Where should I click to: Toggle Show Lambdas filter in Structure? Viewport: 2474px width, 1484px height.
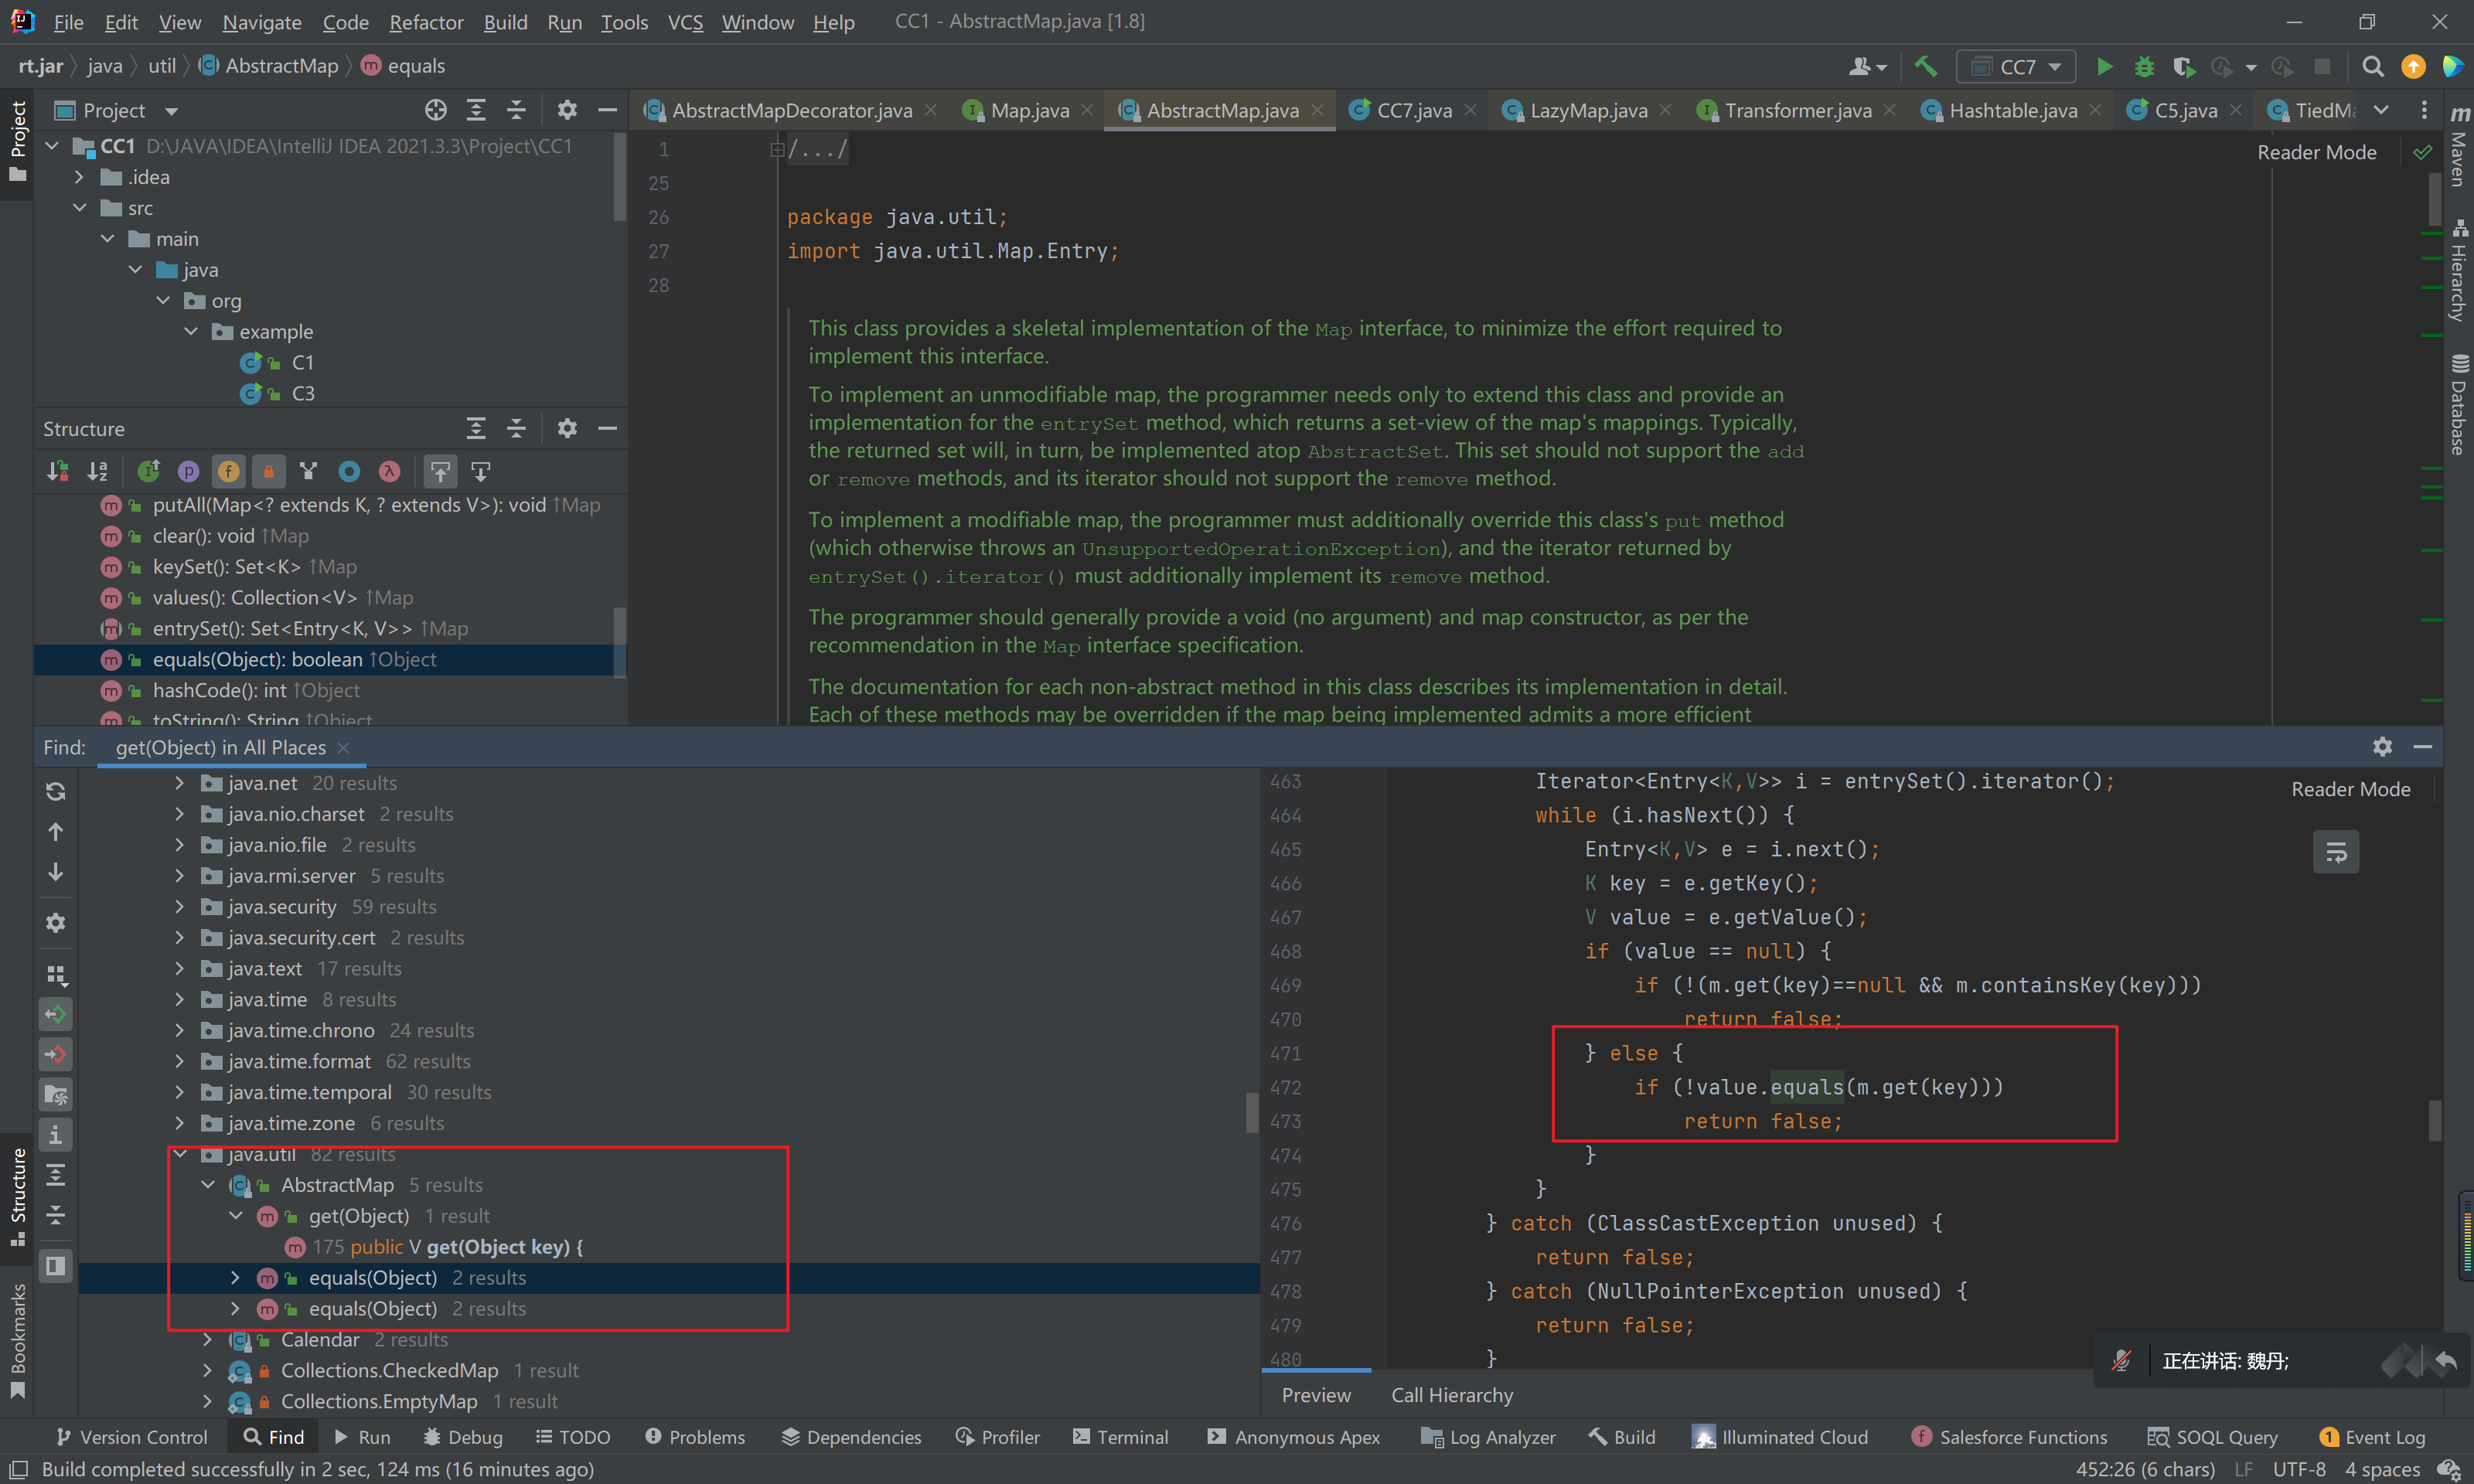click(389, 471)
